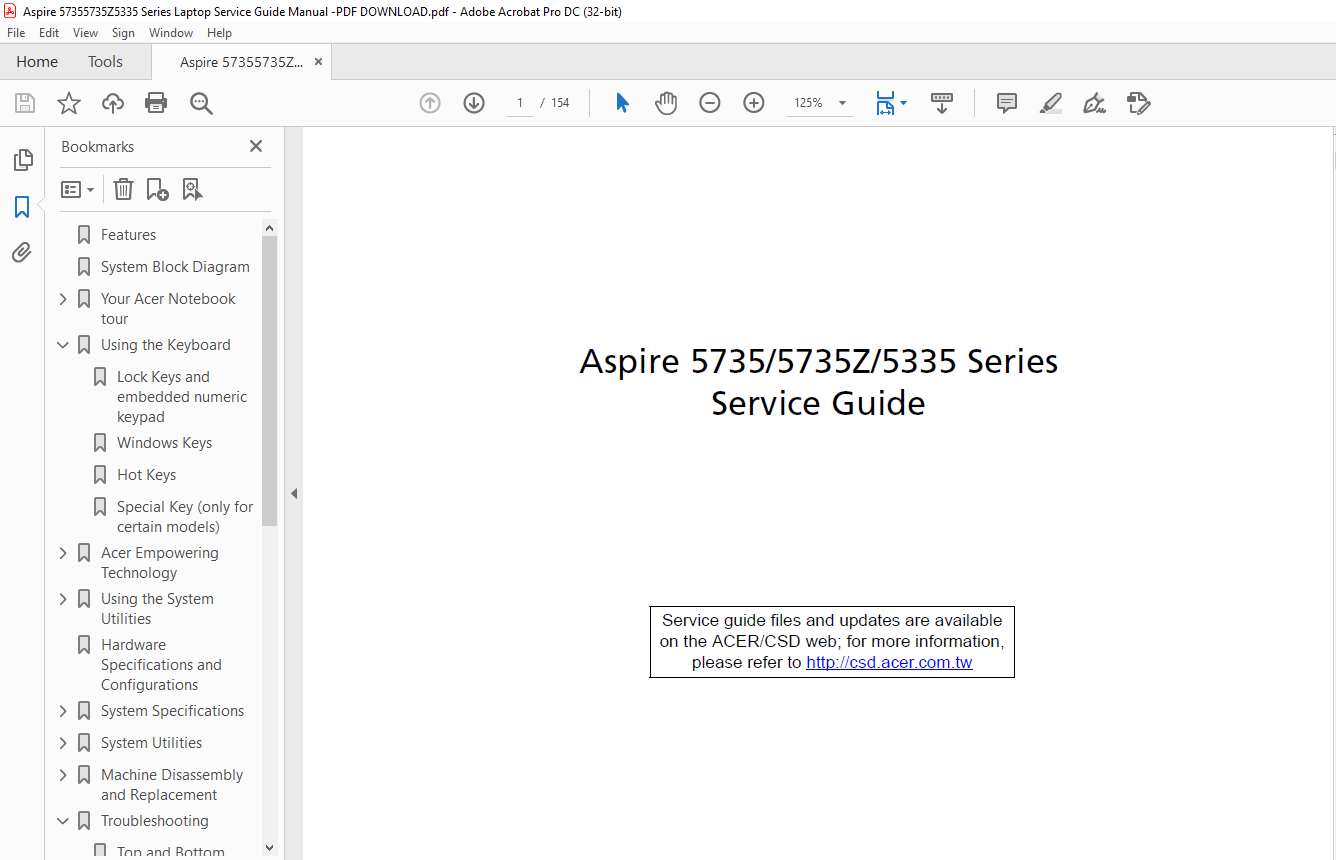Expand Your Acer Notebook tour bookmark

click(x=63, y=299)
